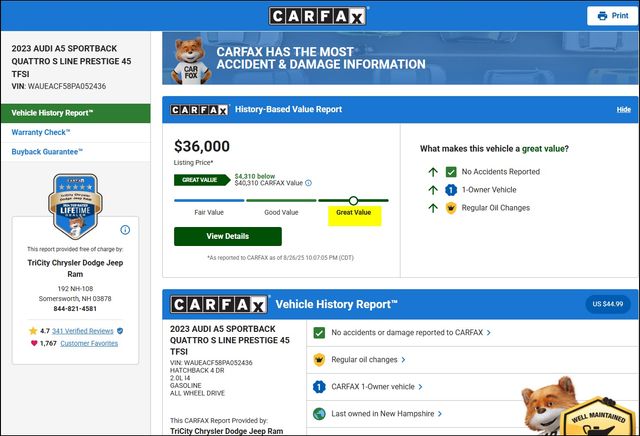The image size is (640, 436).
Task: Click the blue 1-Owner badge in history row
Action: (x=319, y=387)
